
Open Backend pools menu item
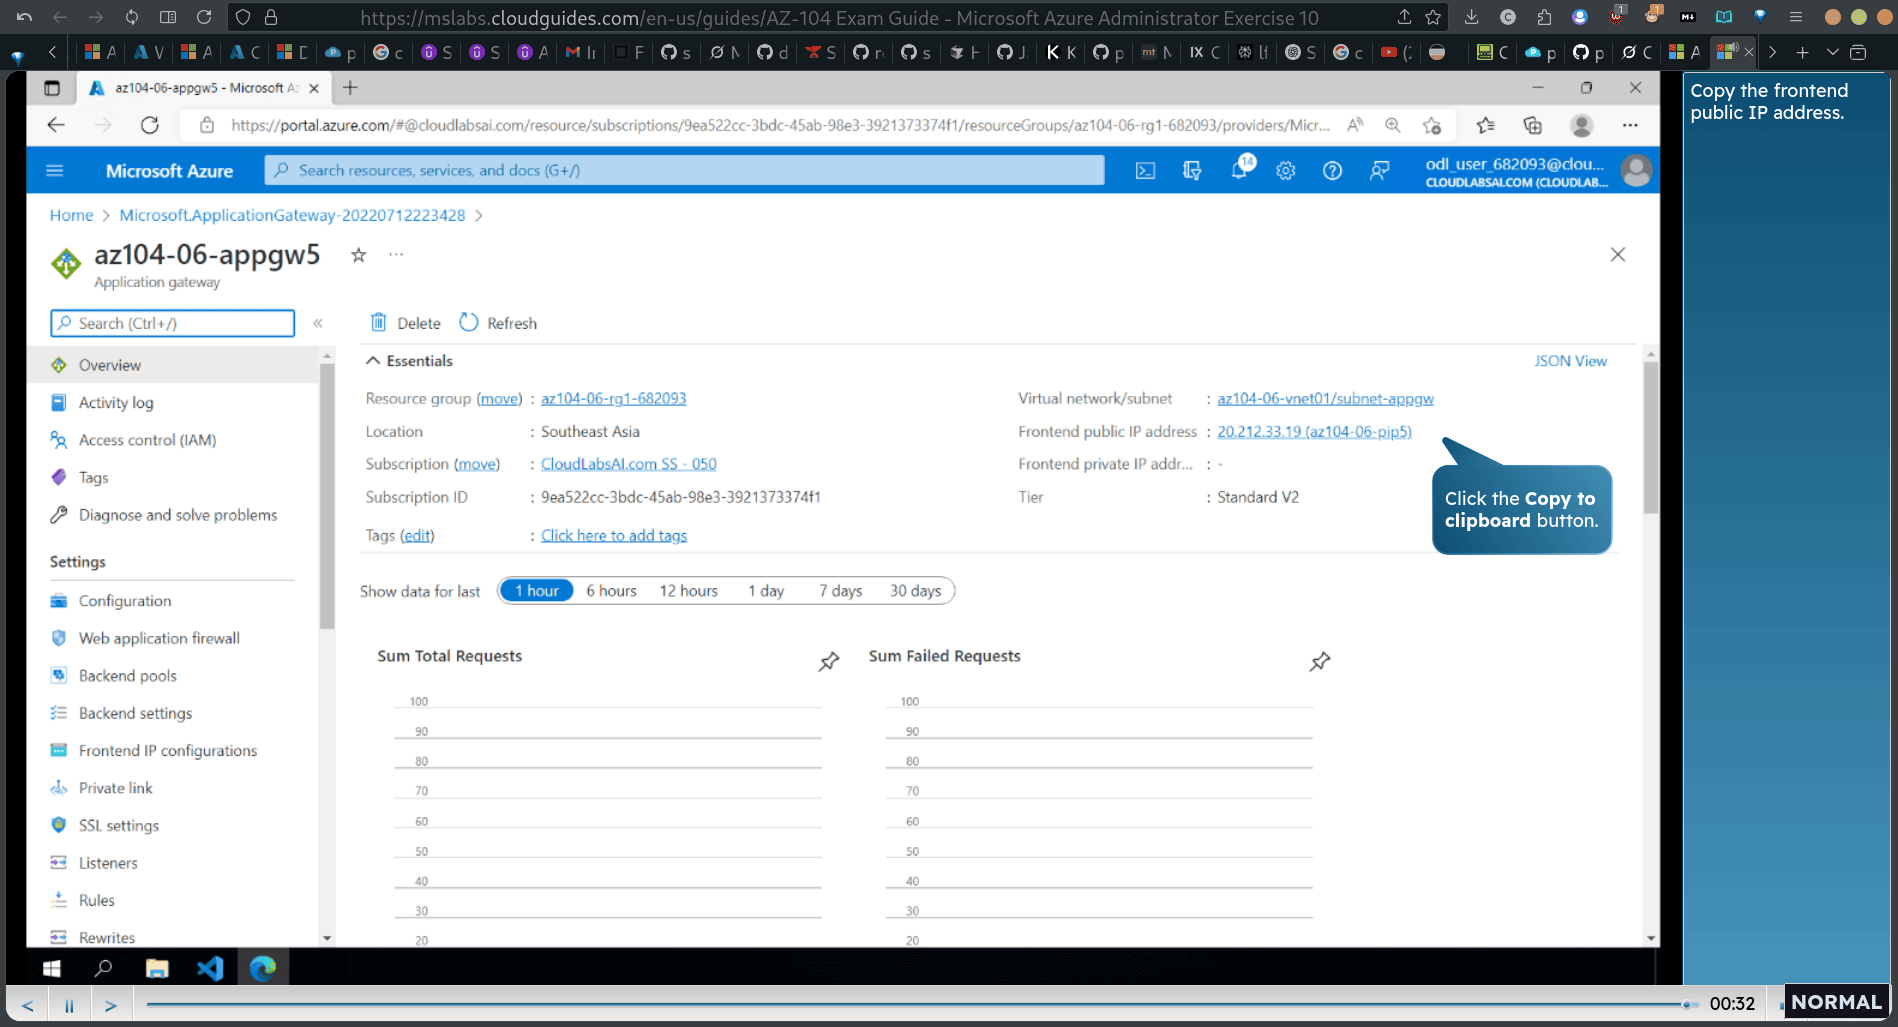click(x=172, y=675)
